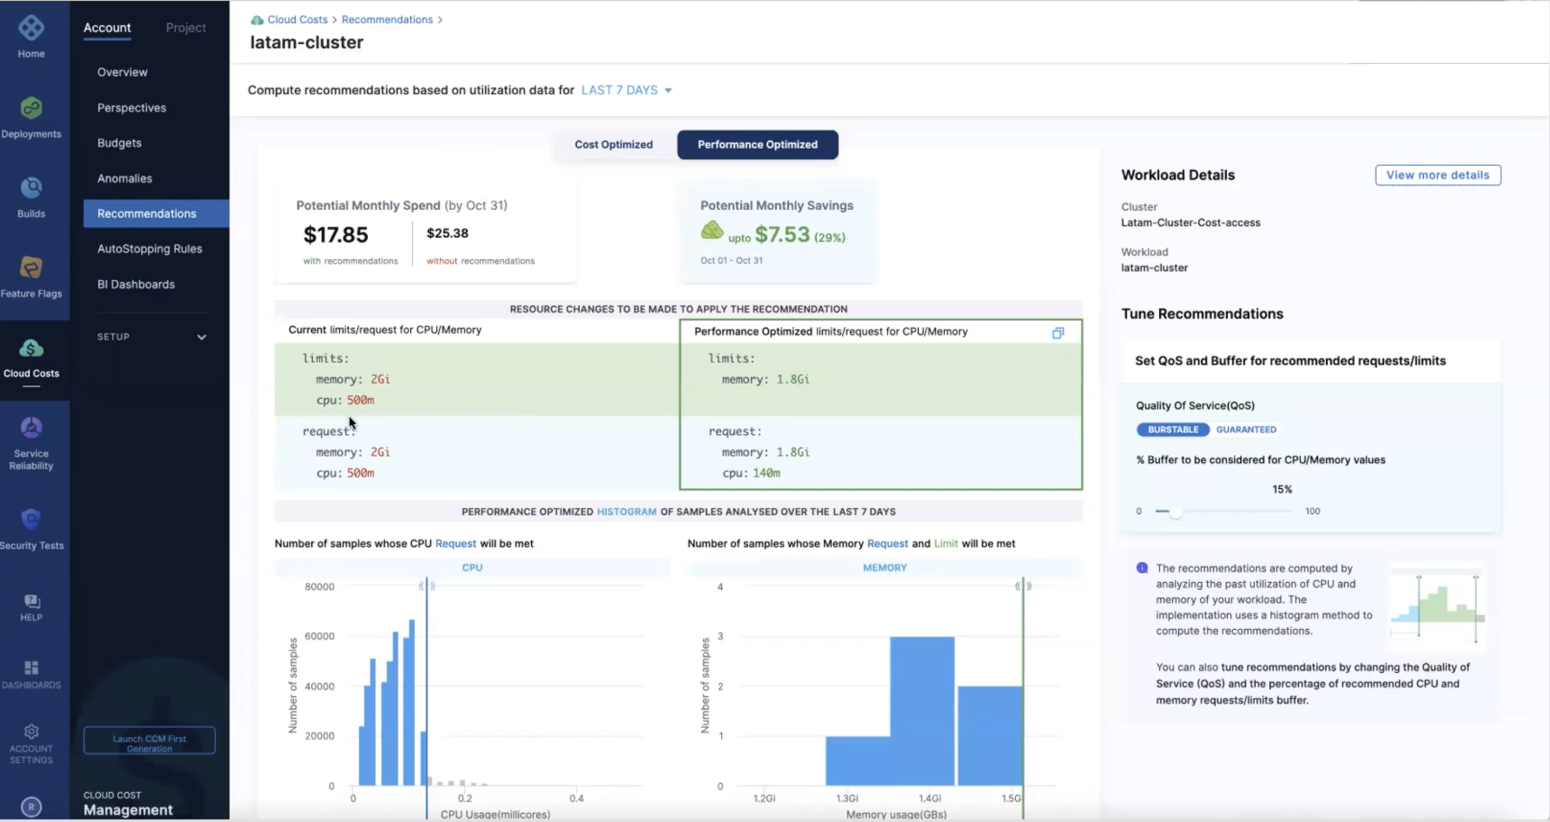Copy the Performance Optimized YAML snippet

click(x=1058, y=333)
